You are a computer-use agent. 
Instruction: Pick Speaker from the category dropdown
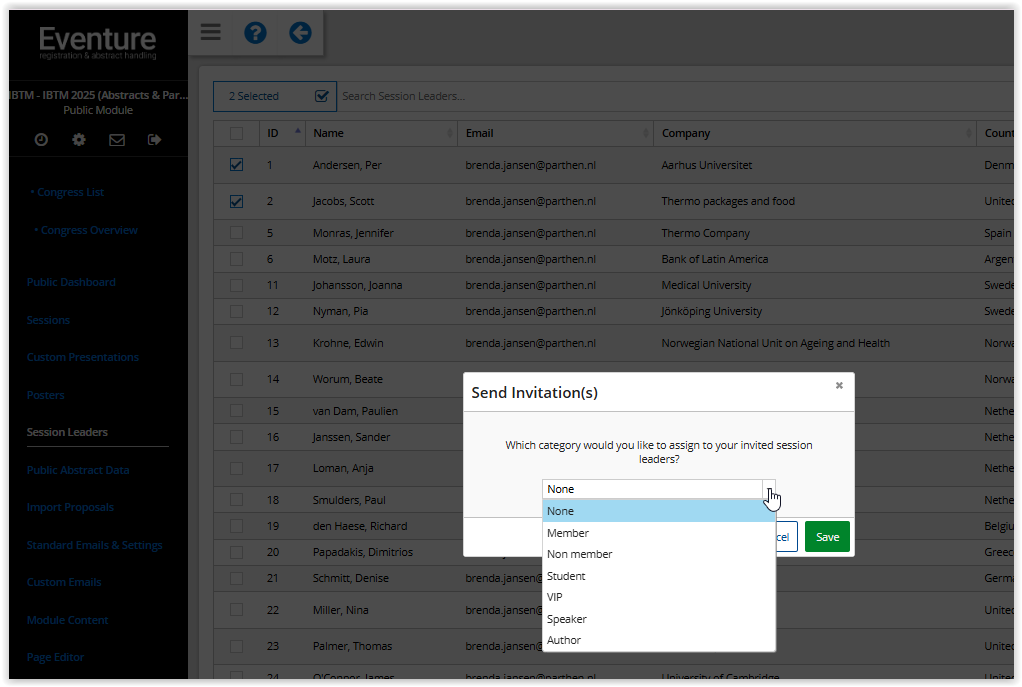[x=567, y=619]
